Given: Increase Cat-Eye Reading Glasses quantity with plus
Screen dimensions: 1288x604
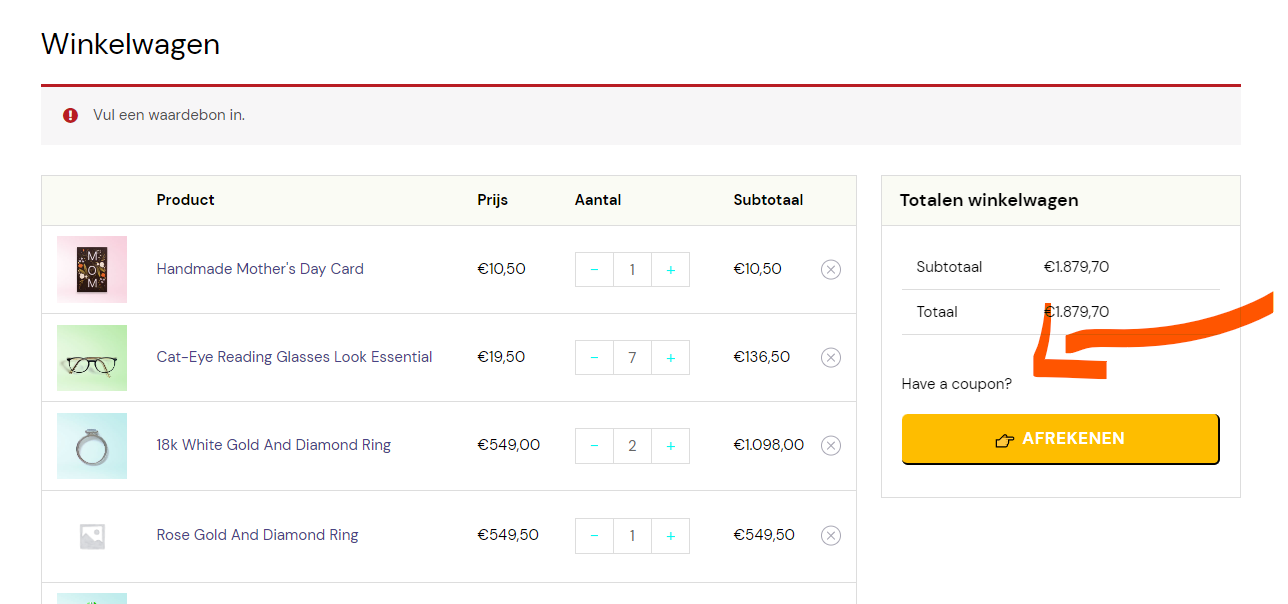Looking at the screenshot, I should [670, 358].
